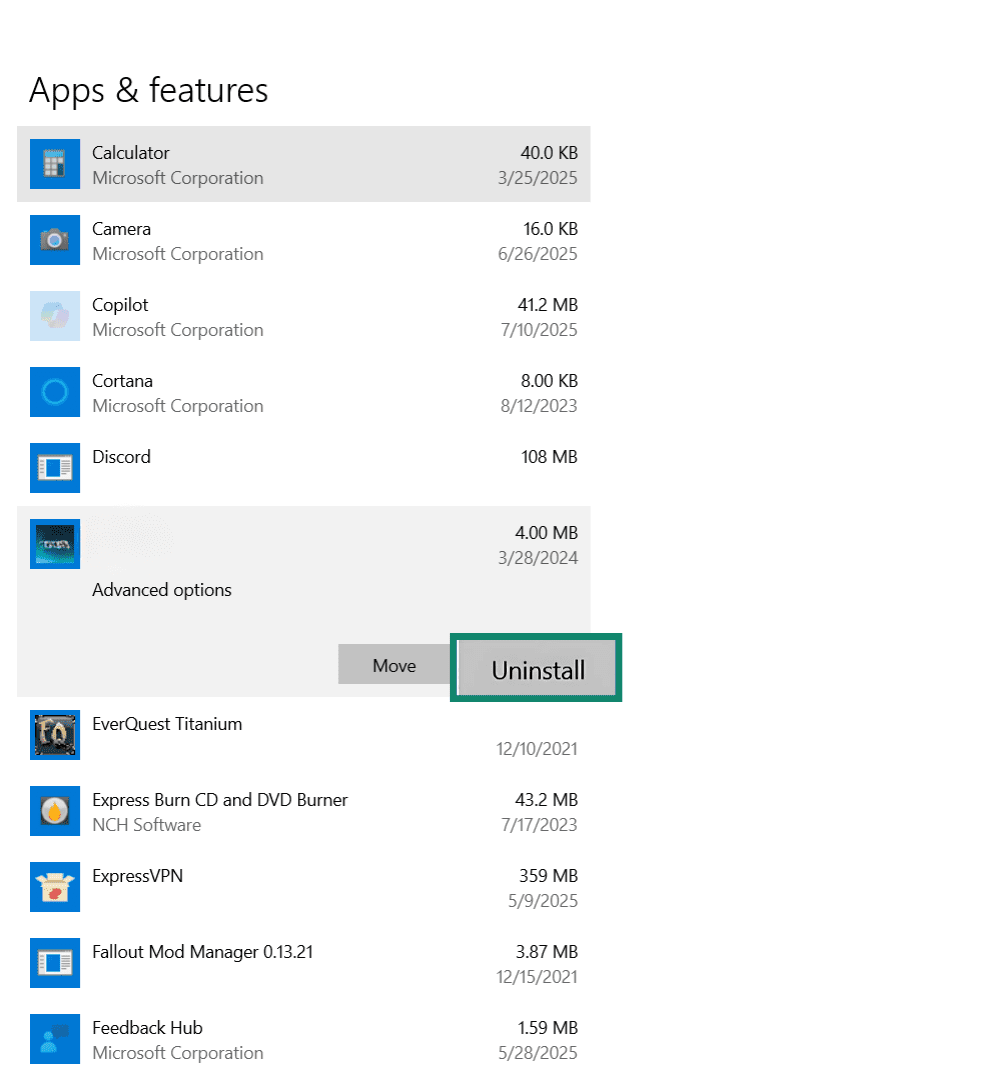The image size is (988, 1079).
Task: Select the Fallout Mod Manager list entry
Action: click(300, 963)
